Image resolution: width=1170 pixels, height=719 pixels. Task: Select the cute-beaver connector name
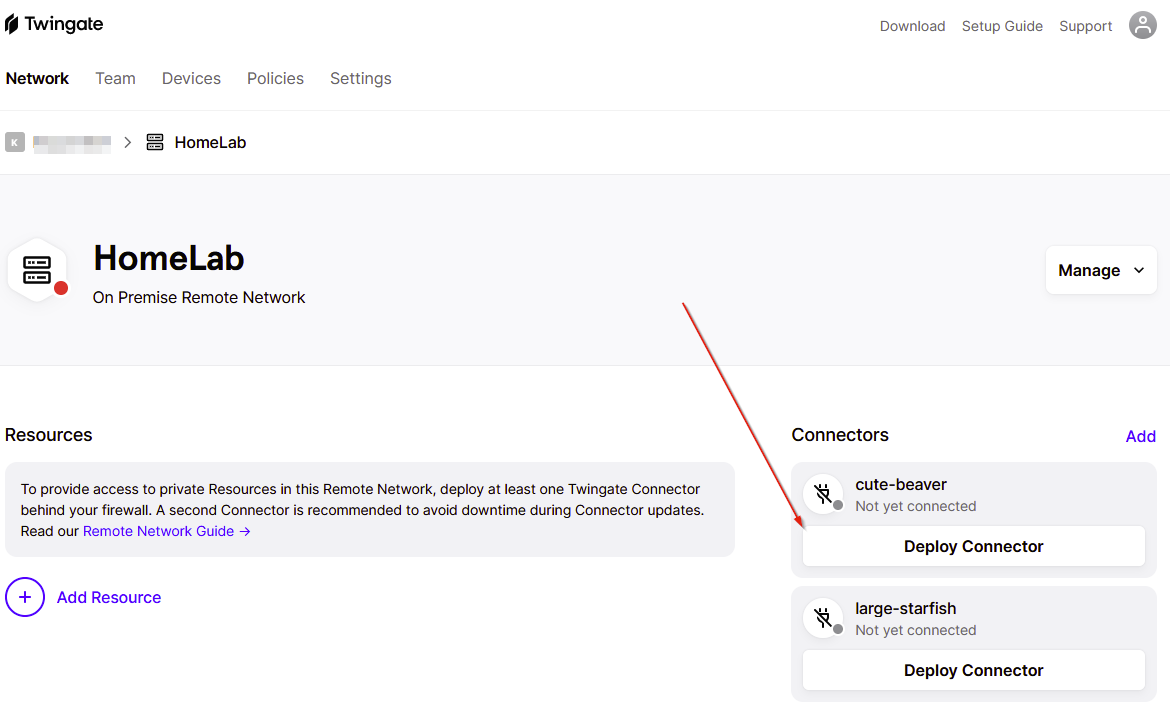(901, 484)
